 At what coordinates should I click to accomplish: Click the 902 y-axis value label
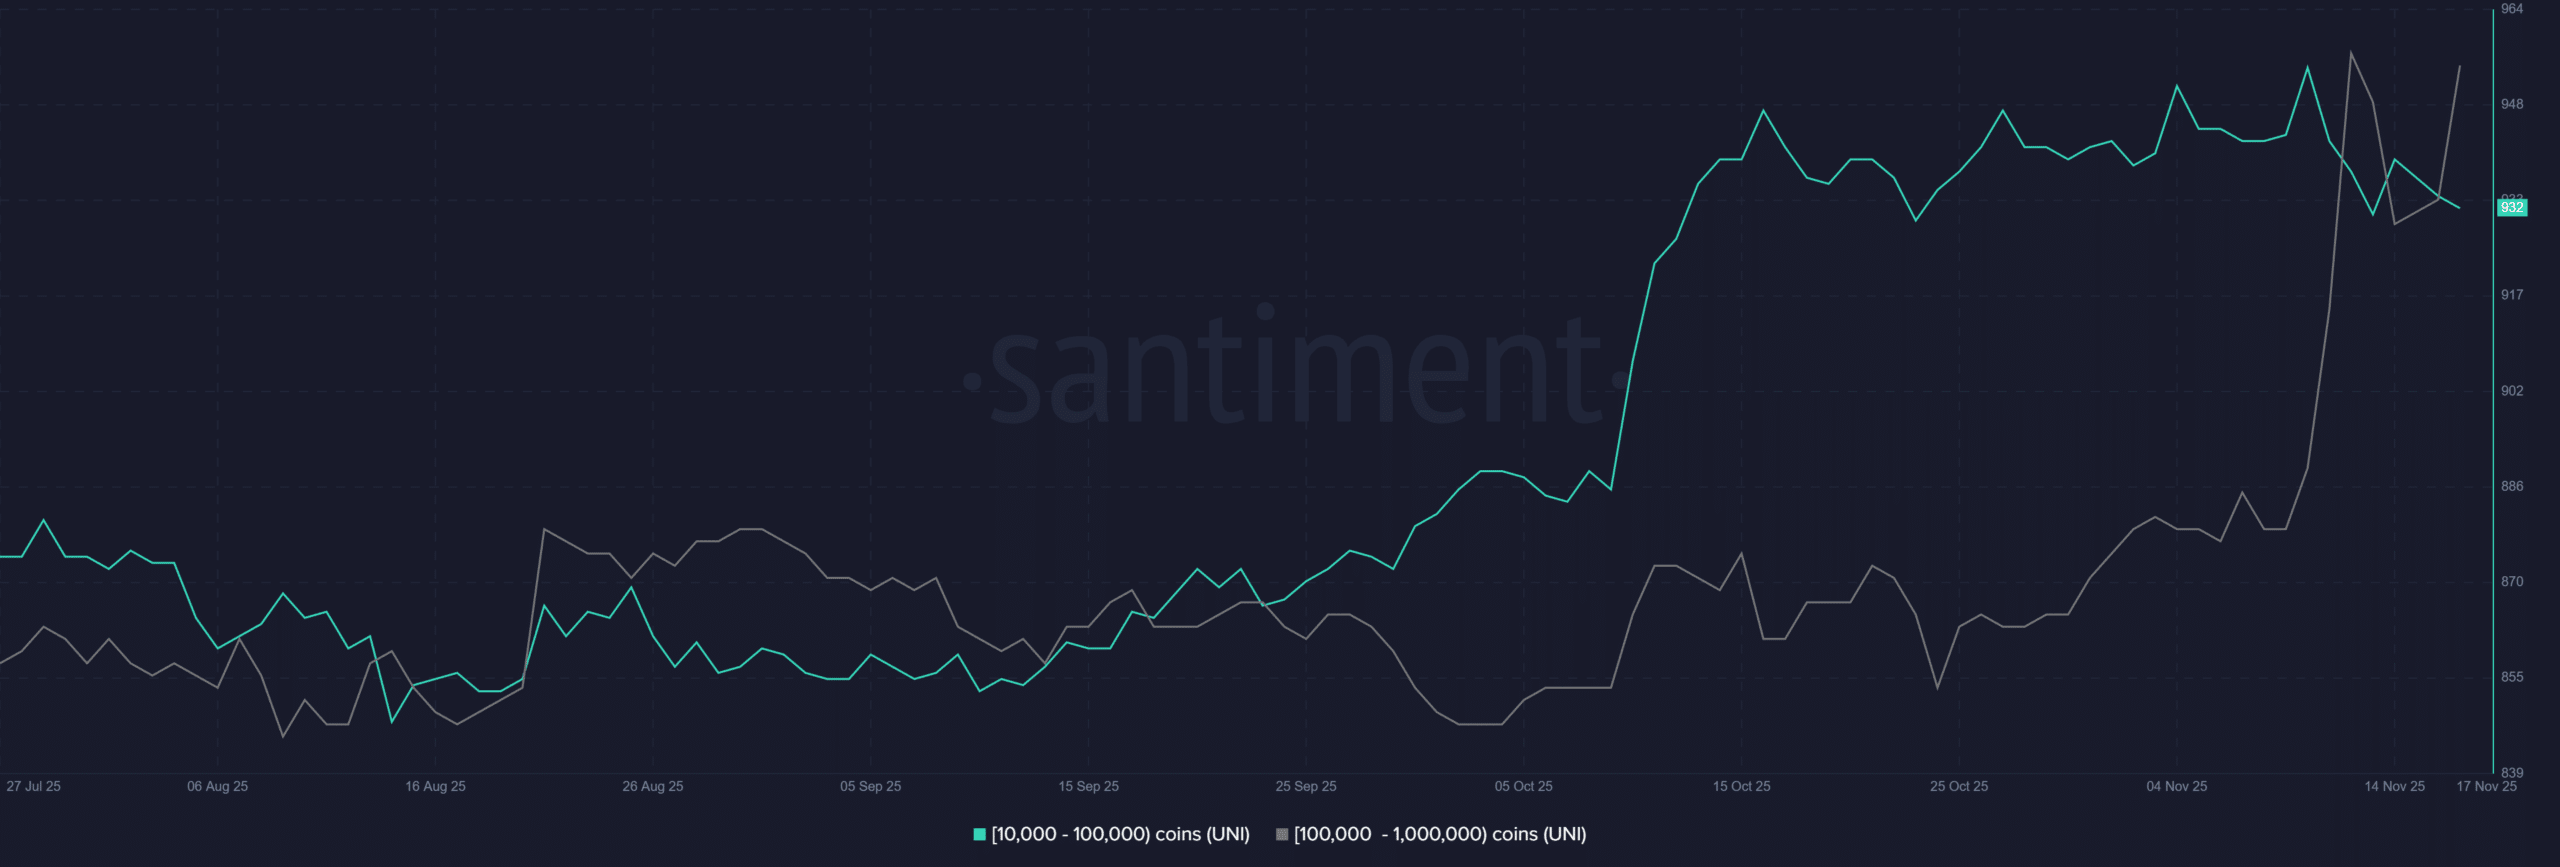click(x=2512, y=391)
